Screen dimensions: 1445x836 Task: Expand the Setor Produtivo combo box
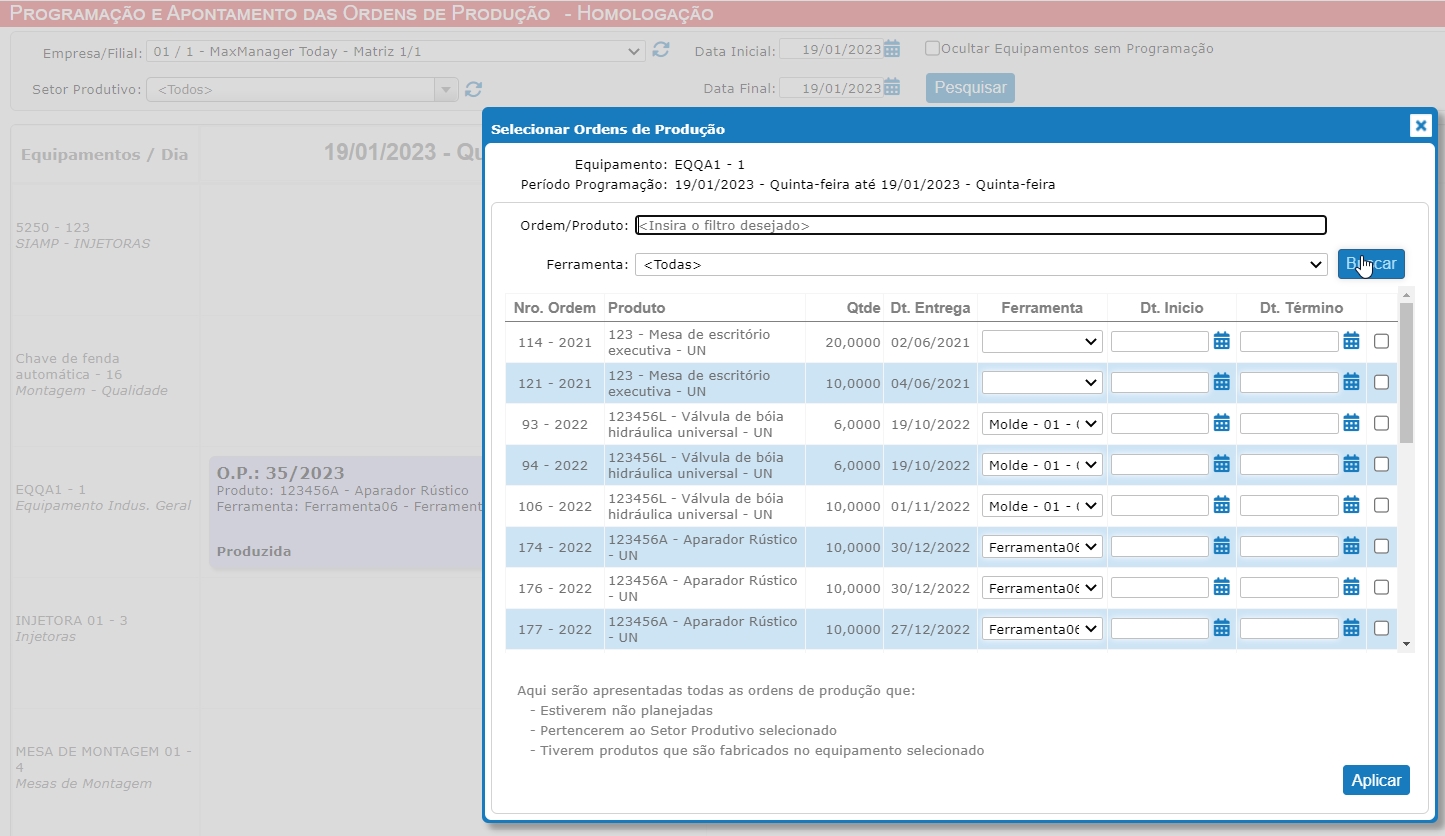(x=446, y=89)
